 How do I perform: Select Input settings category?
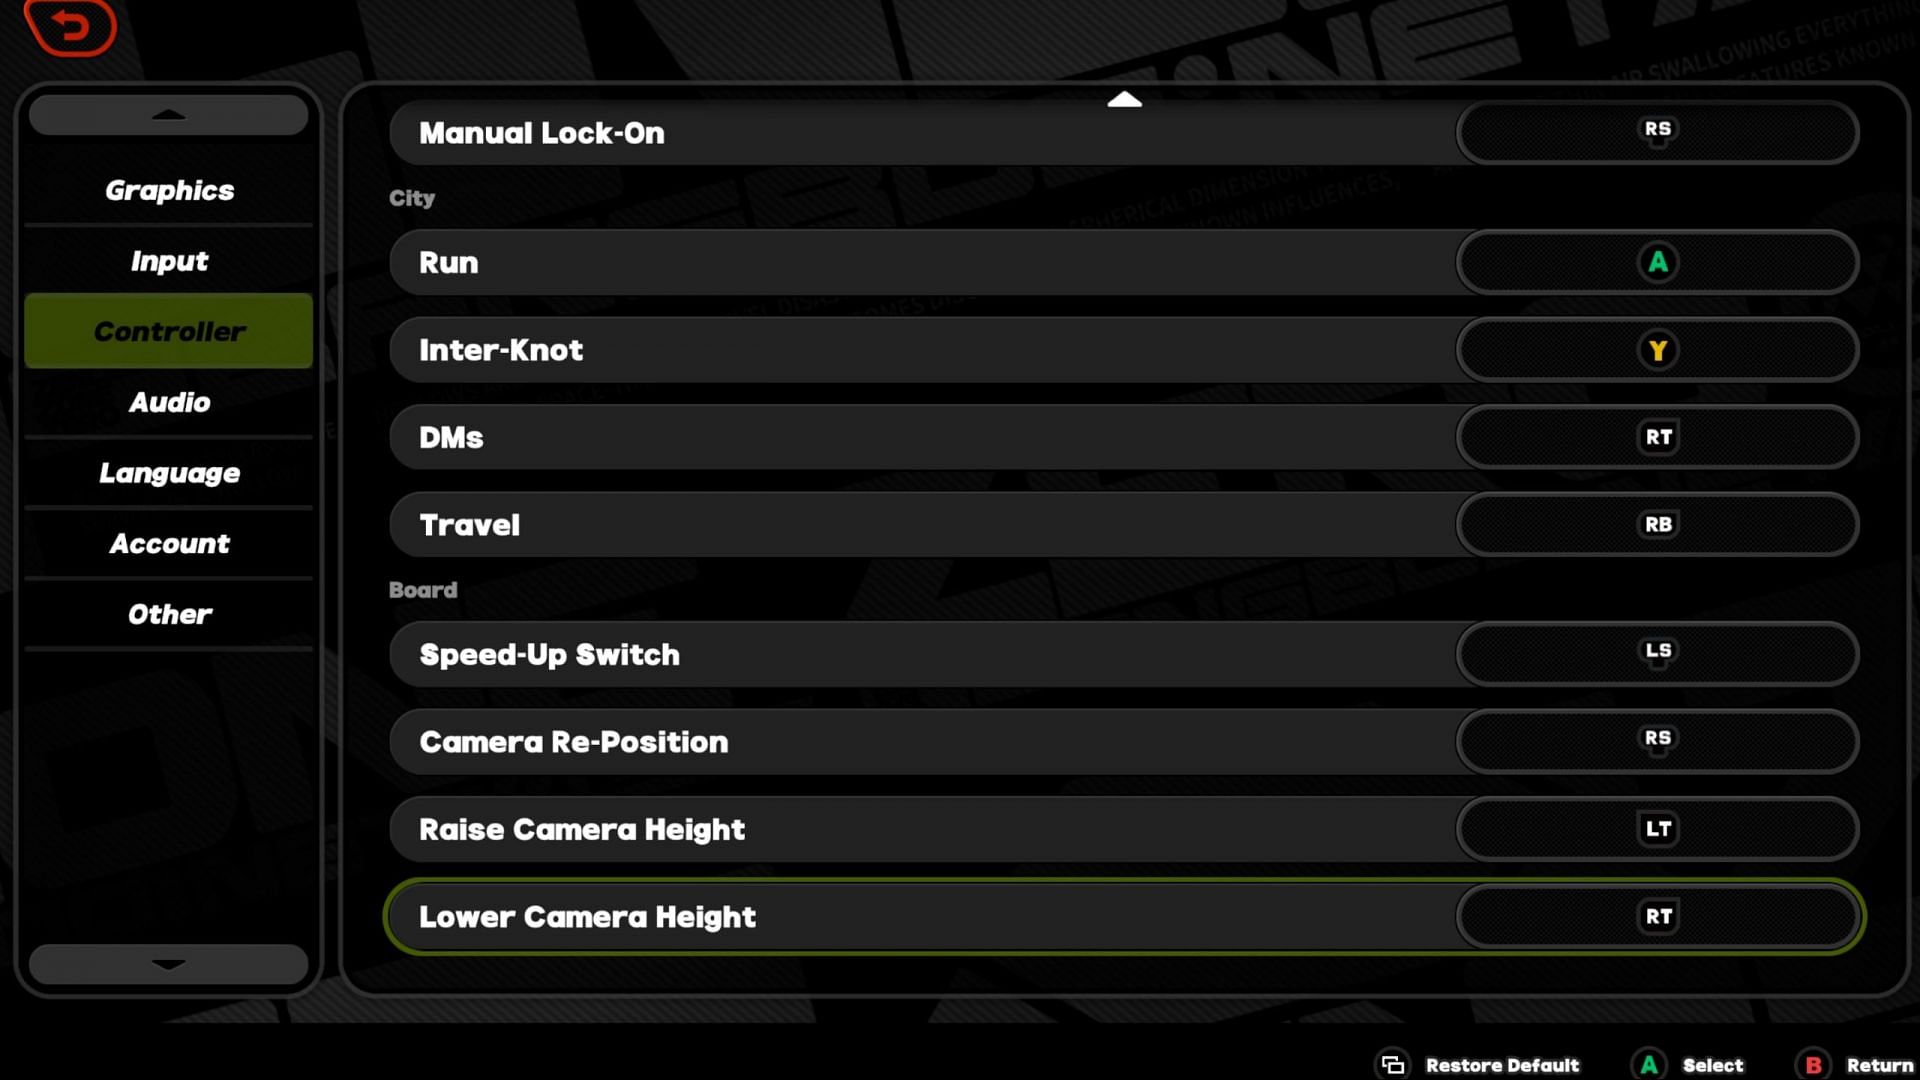(169, 260)
